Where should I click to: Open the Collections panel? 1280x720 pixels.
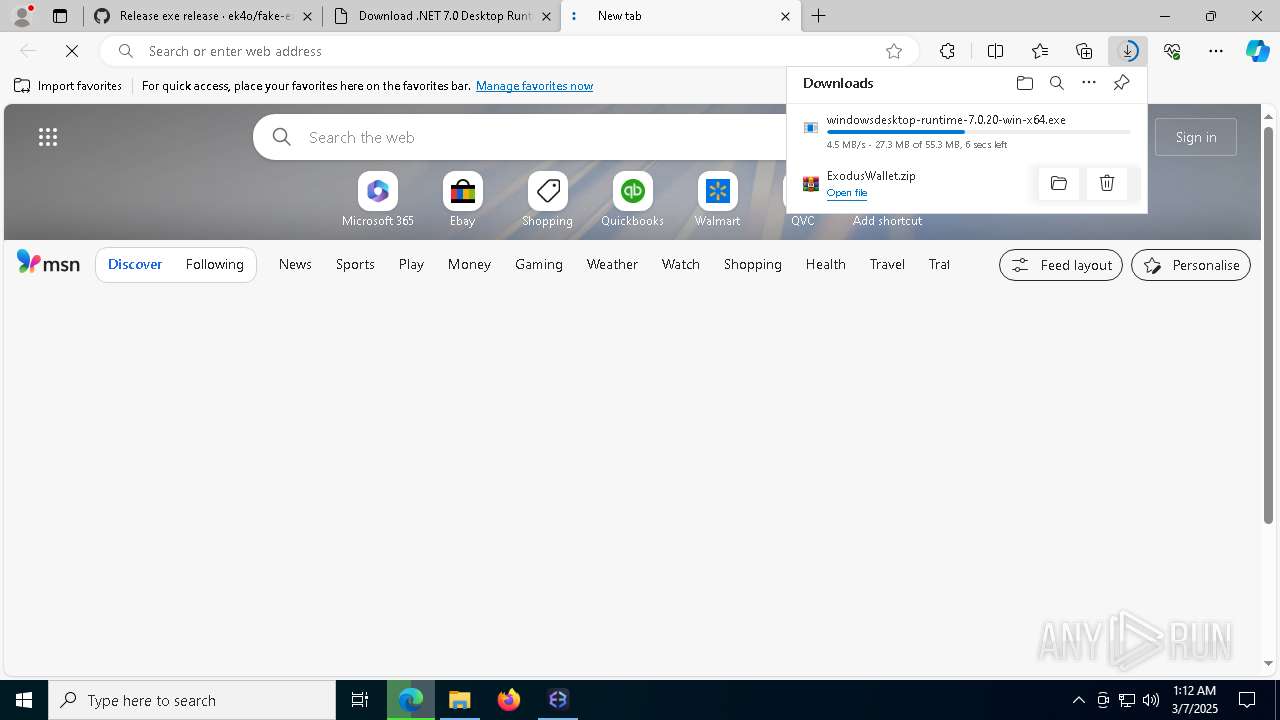1084,51
